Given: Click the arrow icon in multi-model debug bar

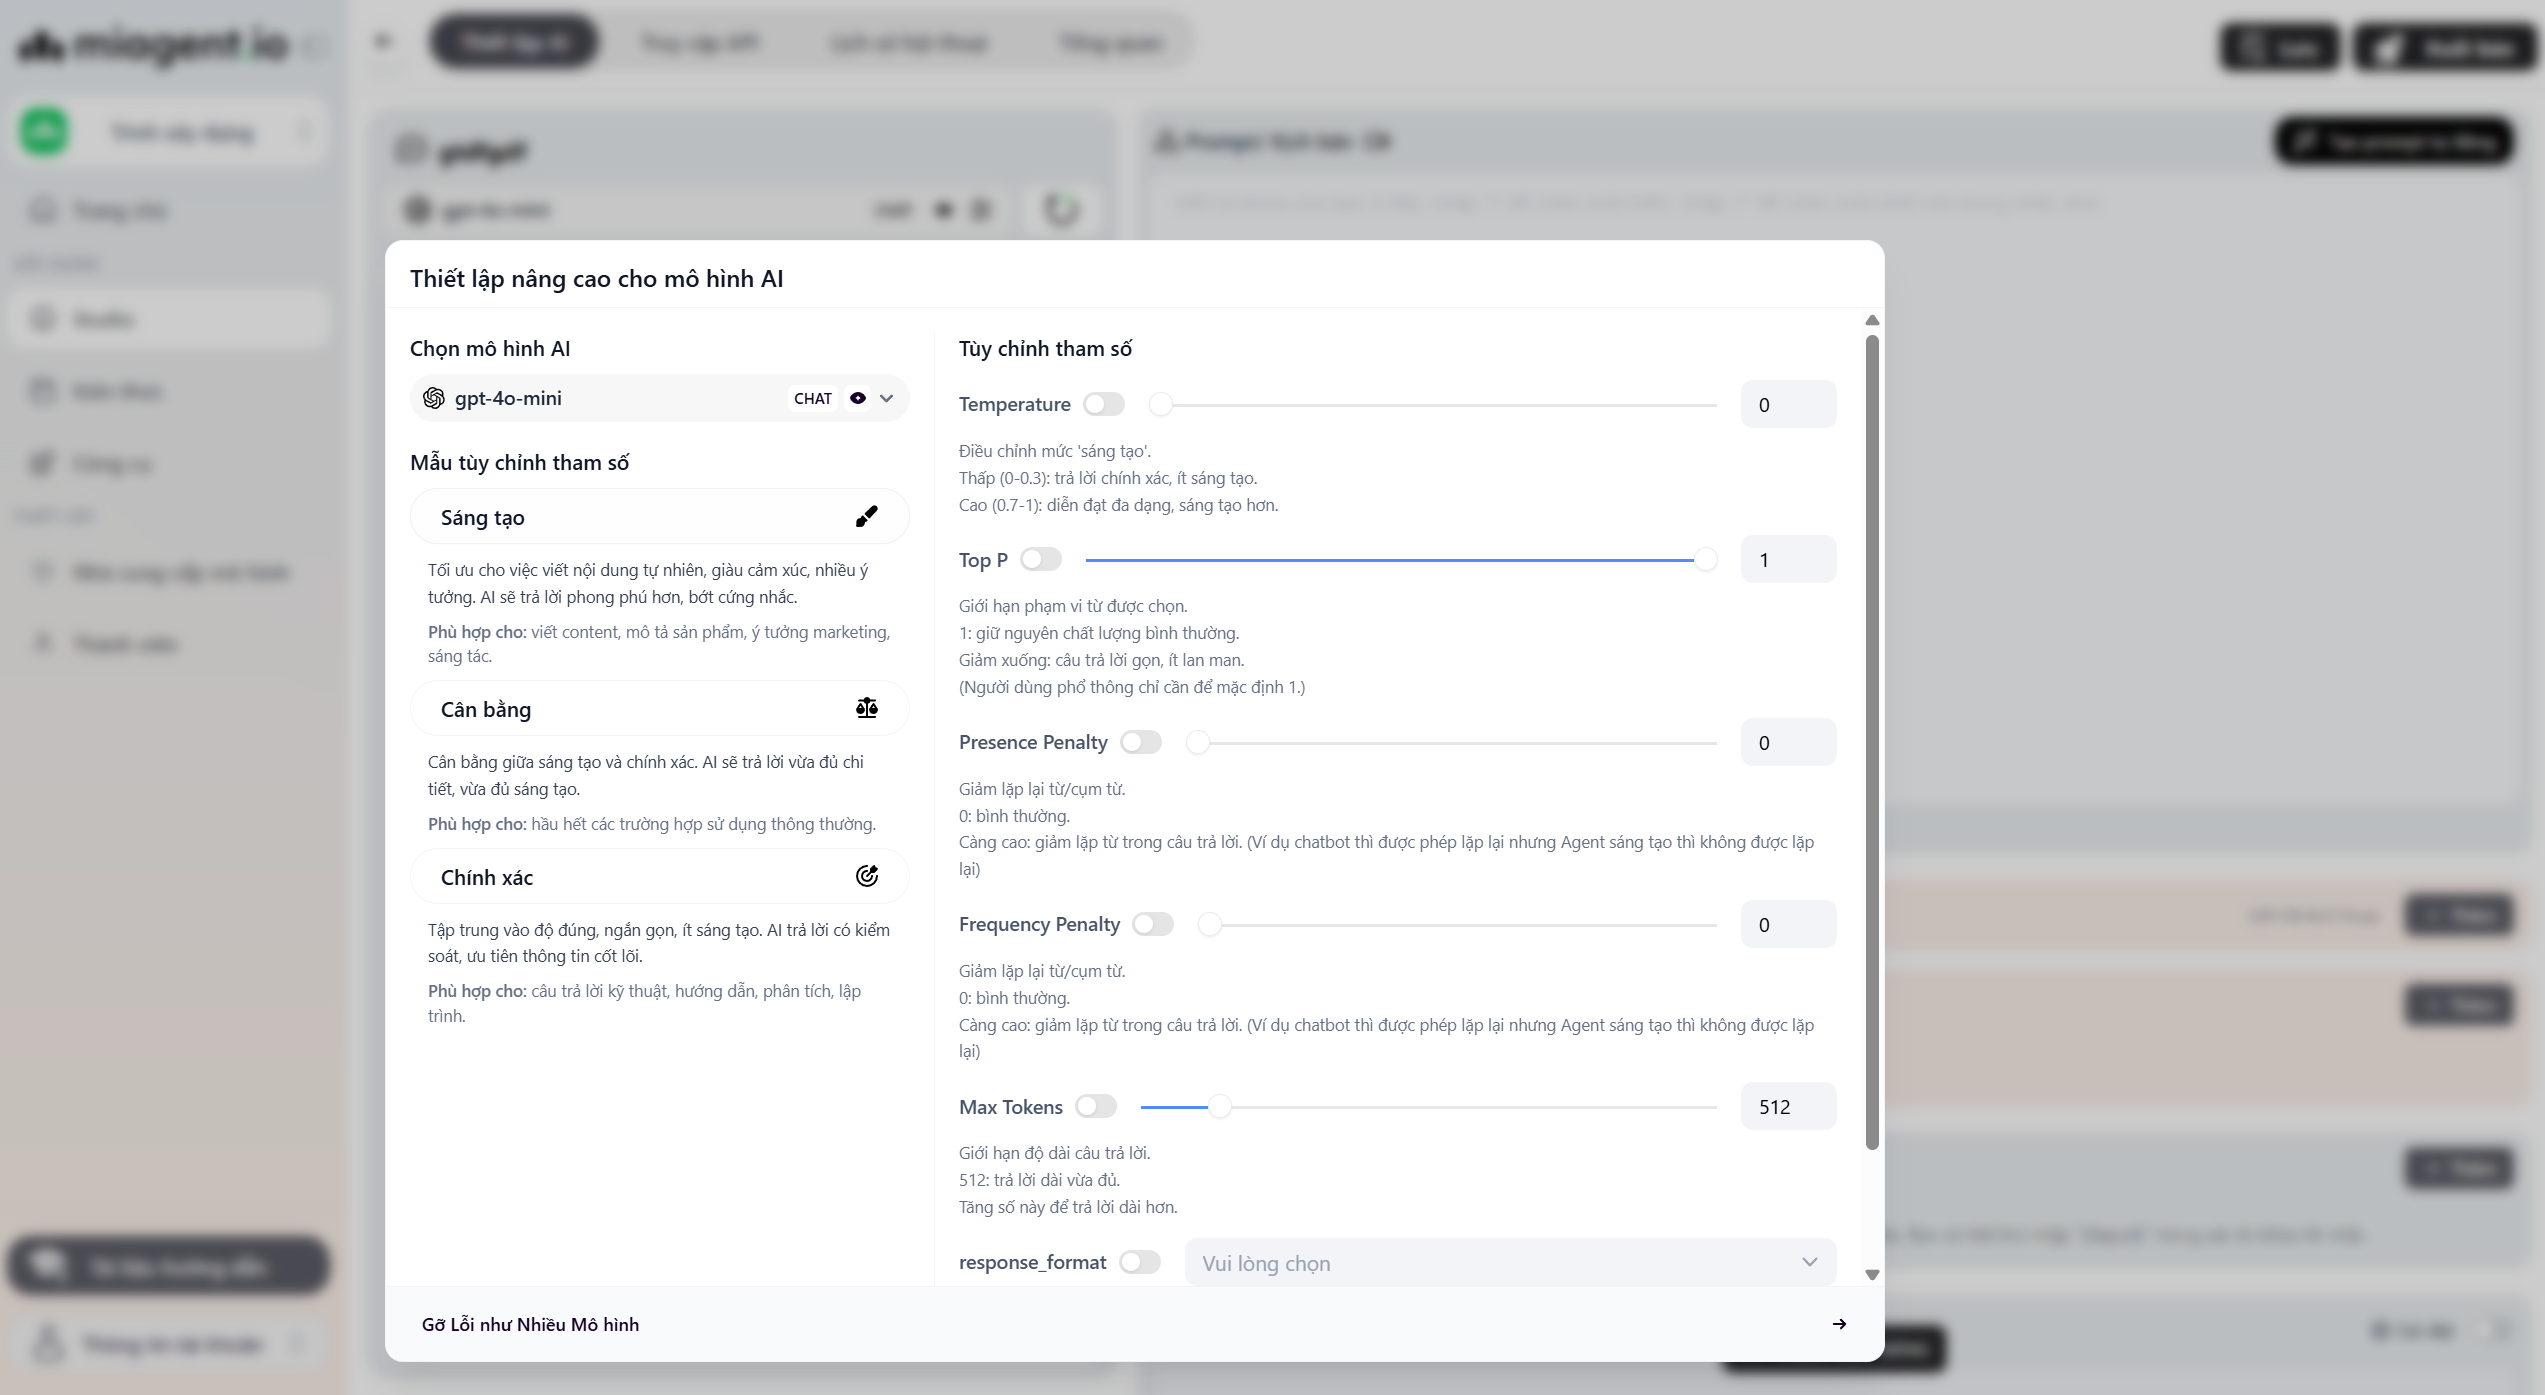Looking at the screenshot, I should (x=1839, y=1324).
